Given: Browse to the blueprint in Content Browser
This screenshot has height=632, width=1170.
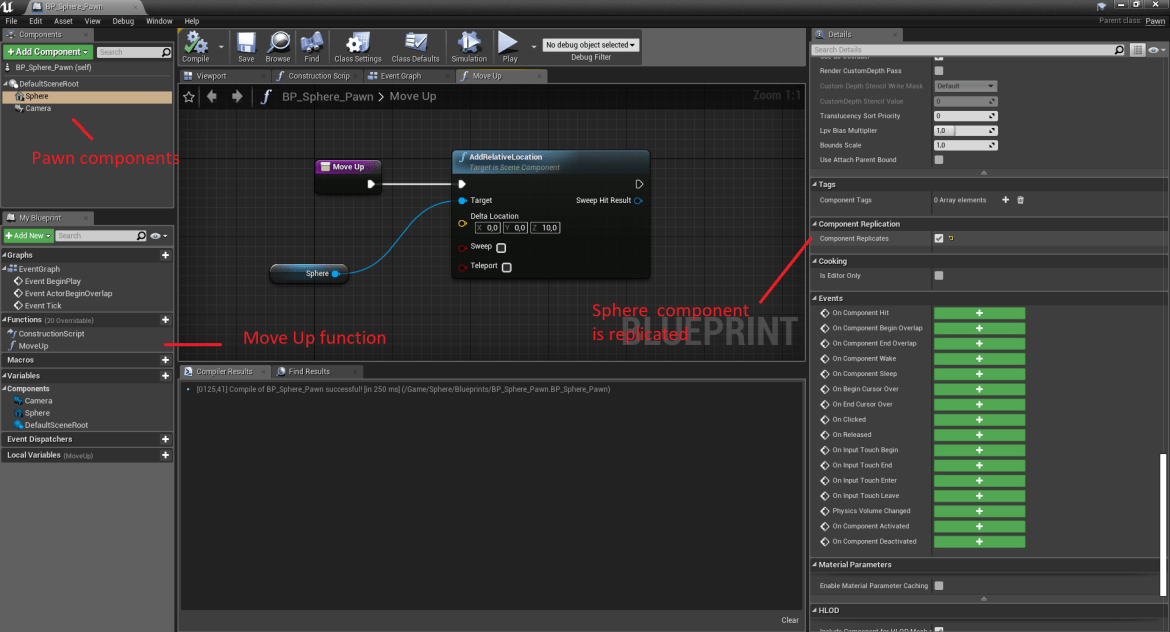Looking at the screenshot, I should [282, 45].
